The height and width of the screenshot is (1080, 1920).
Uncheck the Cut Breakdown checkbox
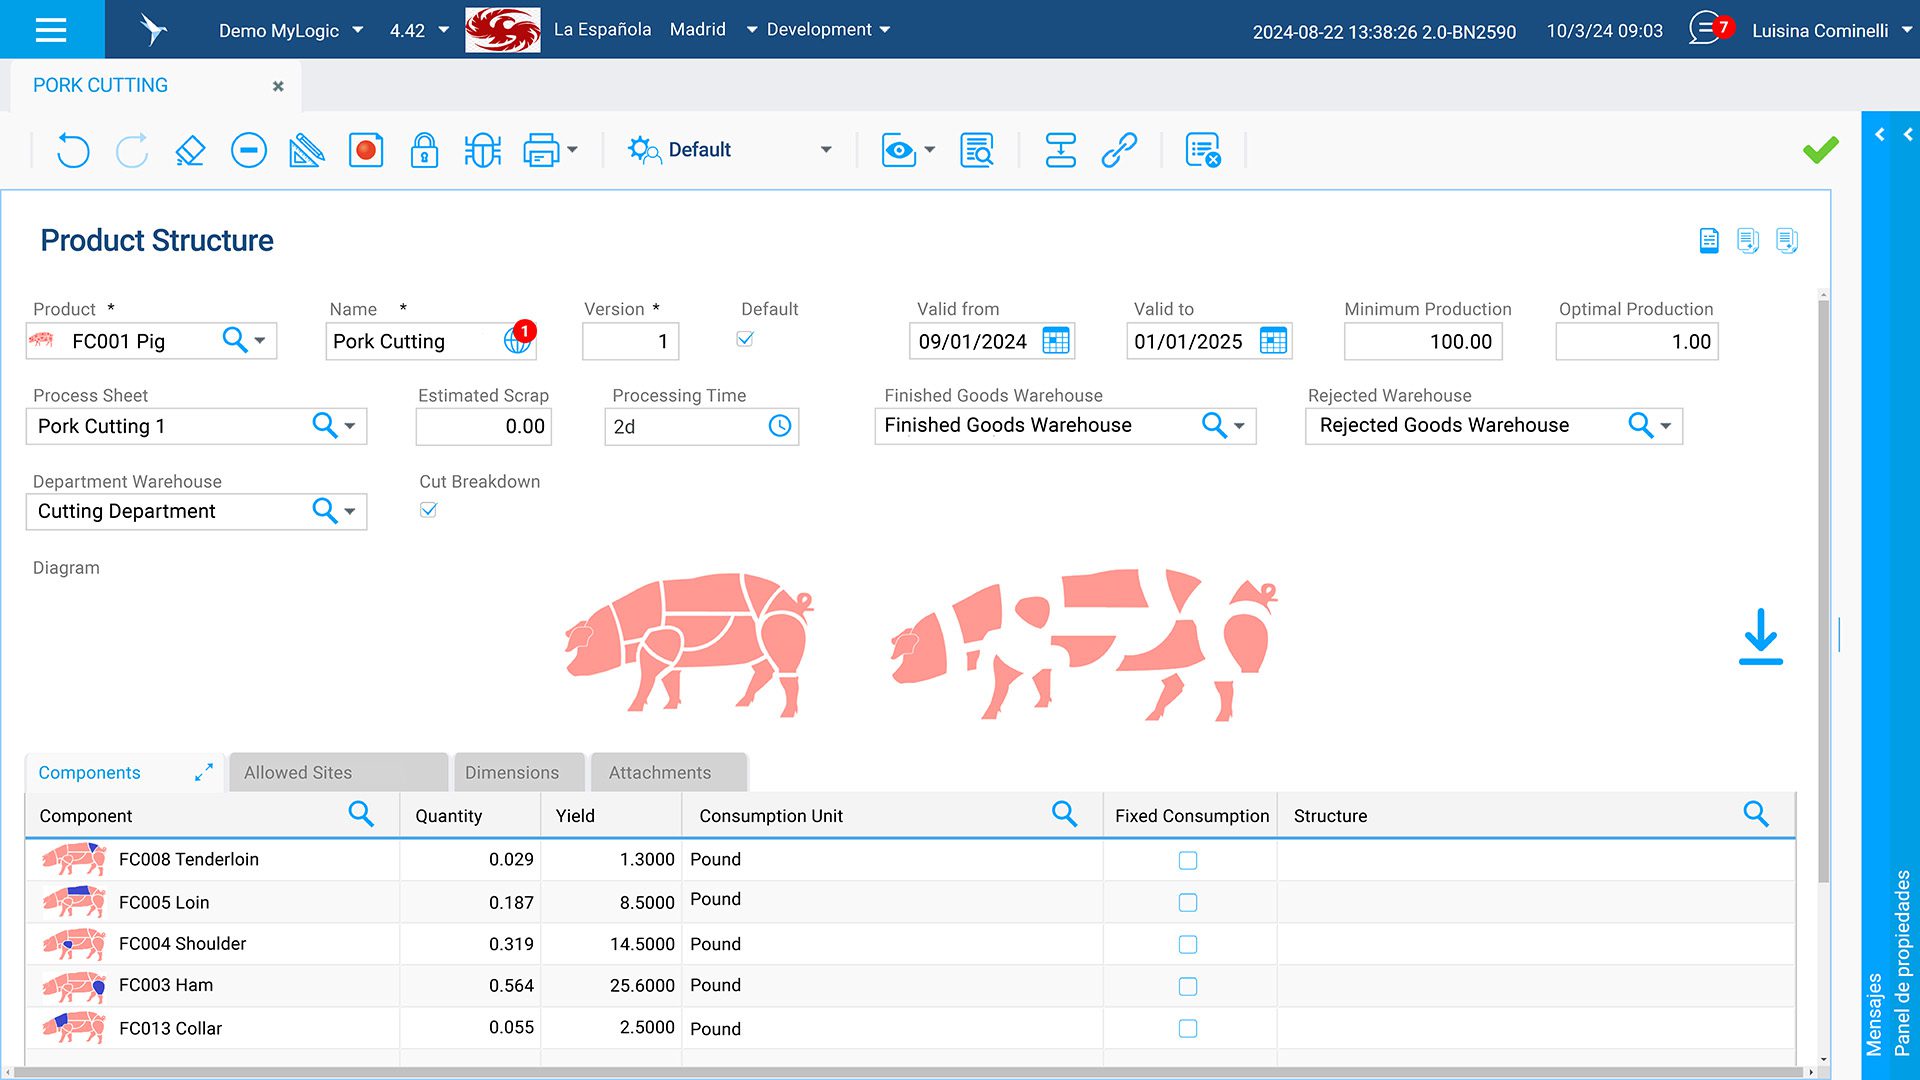tap(429, 510)
